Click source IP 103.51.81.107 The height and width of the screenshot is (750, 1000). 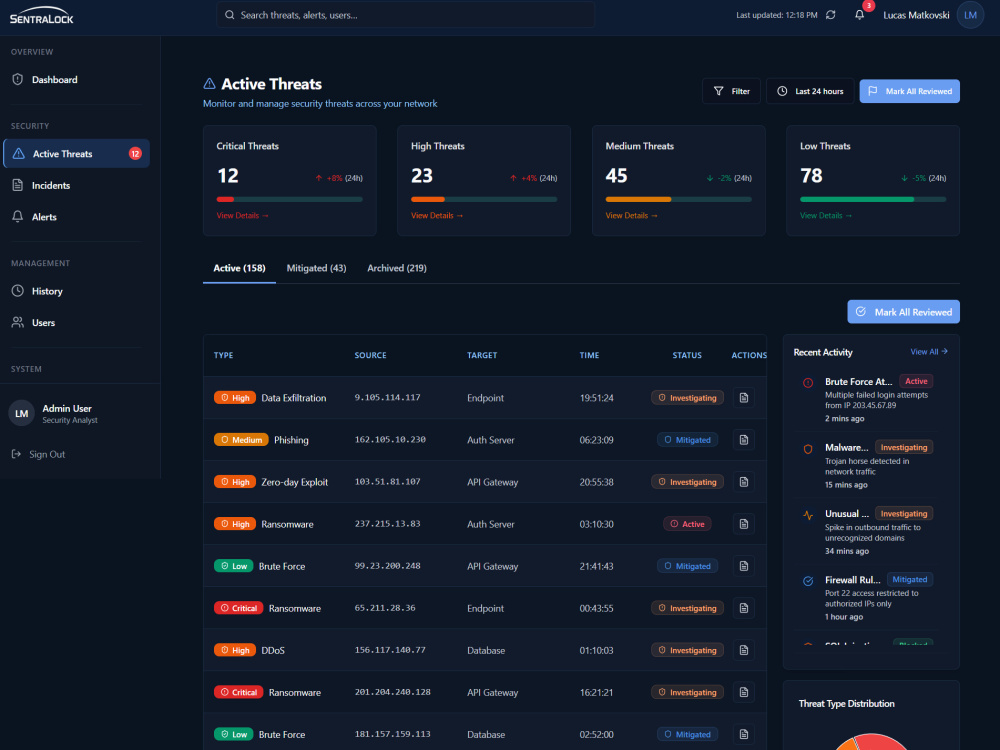(x=387, y=482)
